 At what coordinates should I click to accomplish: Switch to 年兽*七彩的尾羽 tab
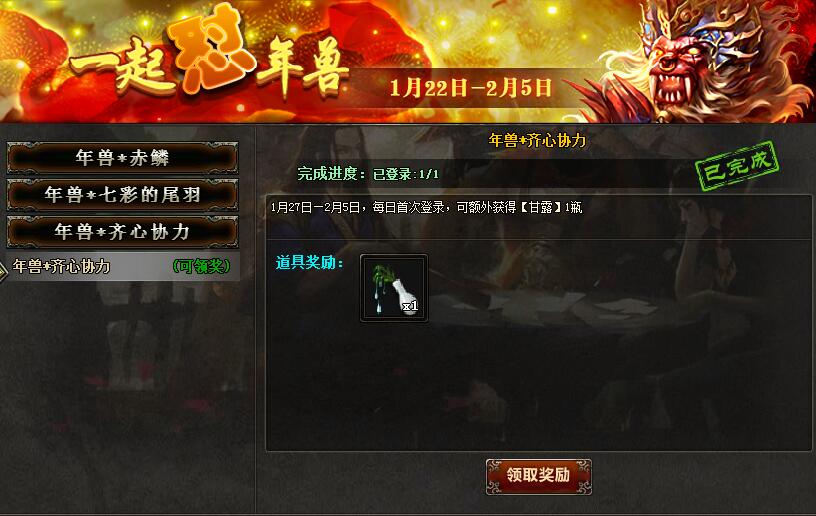tap(122, 195)
